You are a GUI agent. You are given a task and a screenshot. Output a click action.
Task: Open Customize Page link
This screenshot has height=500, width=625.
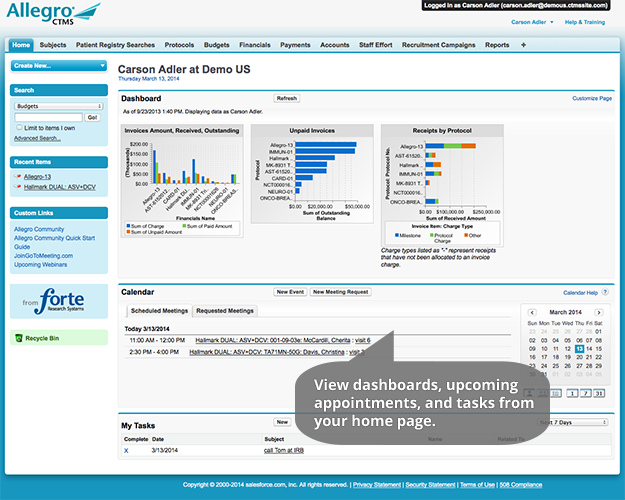coord(592,98)
